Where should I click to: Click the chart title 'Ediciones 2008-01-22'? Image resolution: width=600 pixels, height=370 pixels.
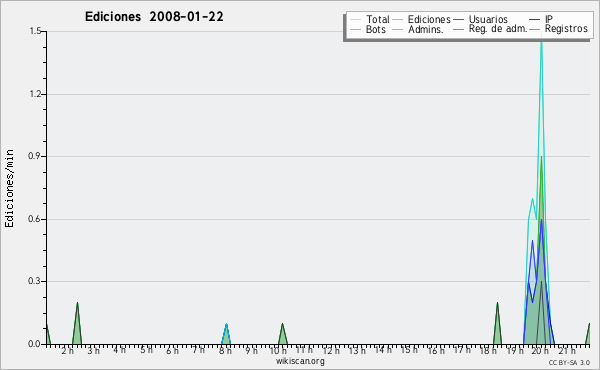(x=154, y=17)
